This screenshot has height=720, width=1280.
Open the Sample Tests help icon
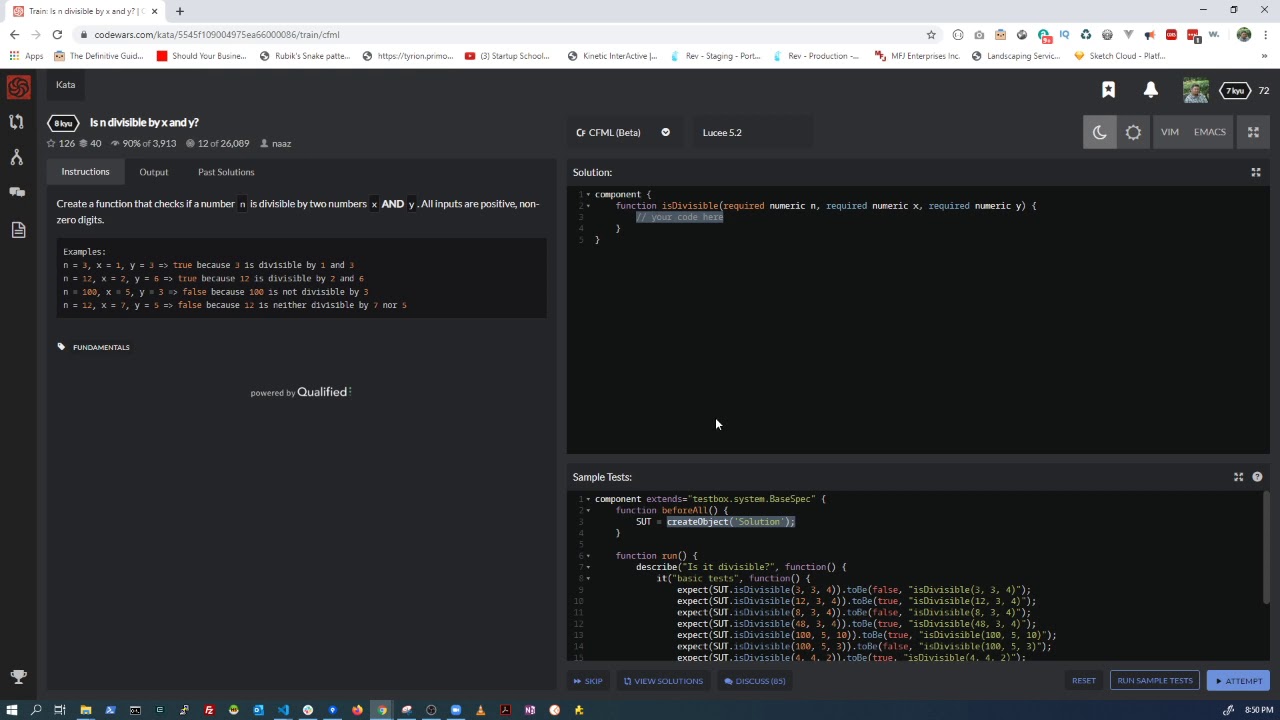click(x=1257, y=477)
